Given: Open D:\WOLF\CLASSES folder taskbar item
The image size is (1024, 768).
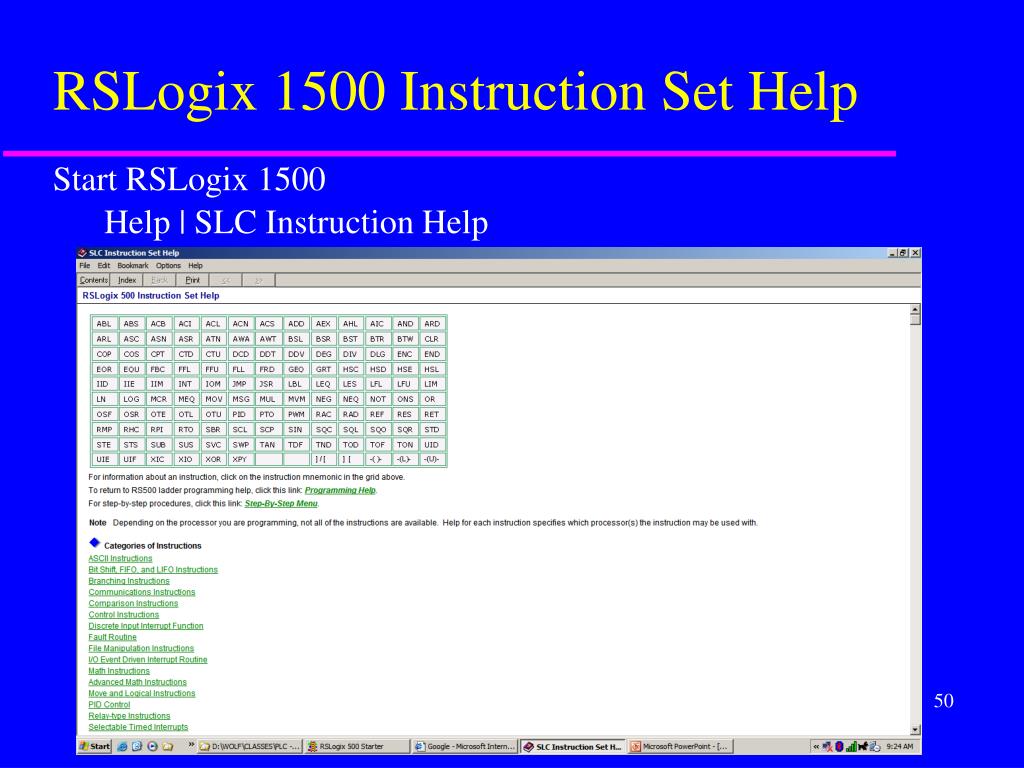Looking at the screenshot, I should coord(249,746).
